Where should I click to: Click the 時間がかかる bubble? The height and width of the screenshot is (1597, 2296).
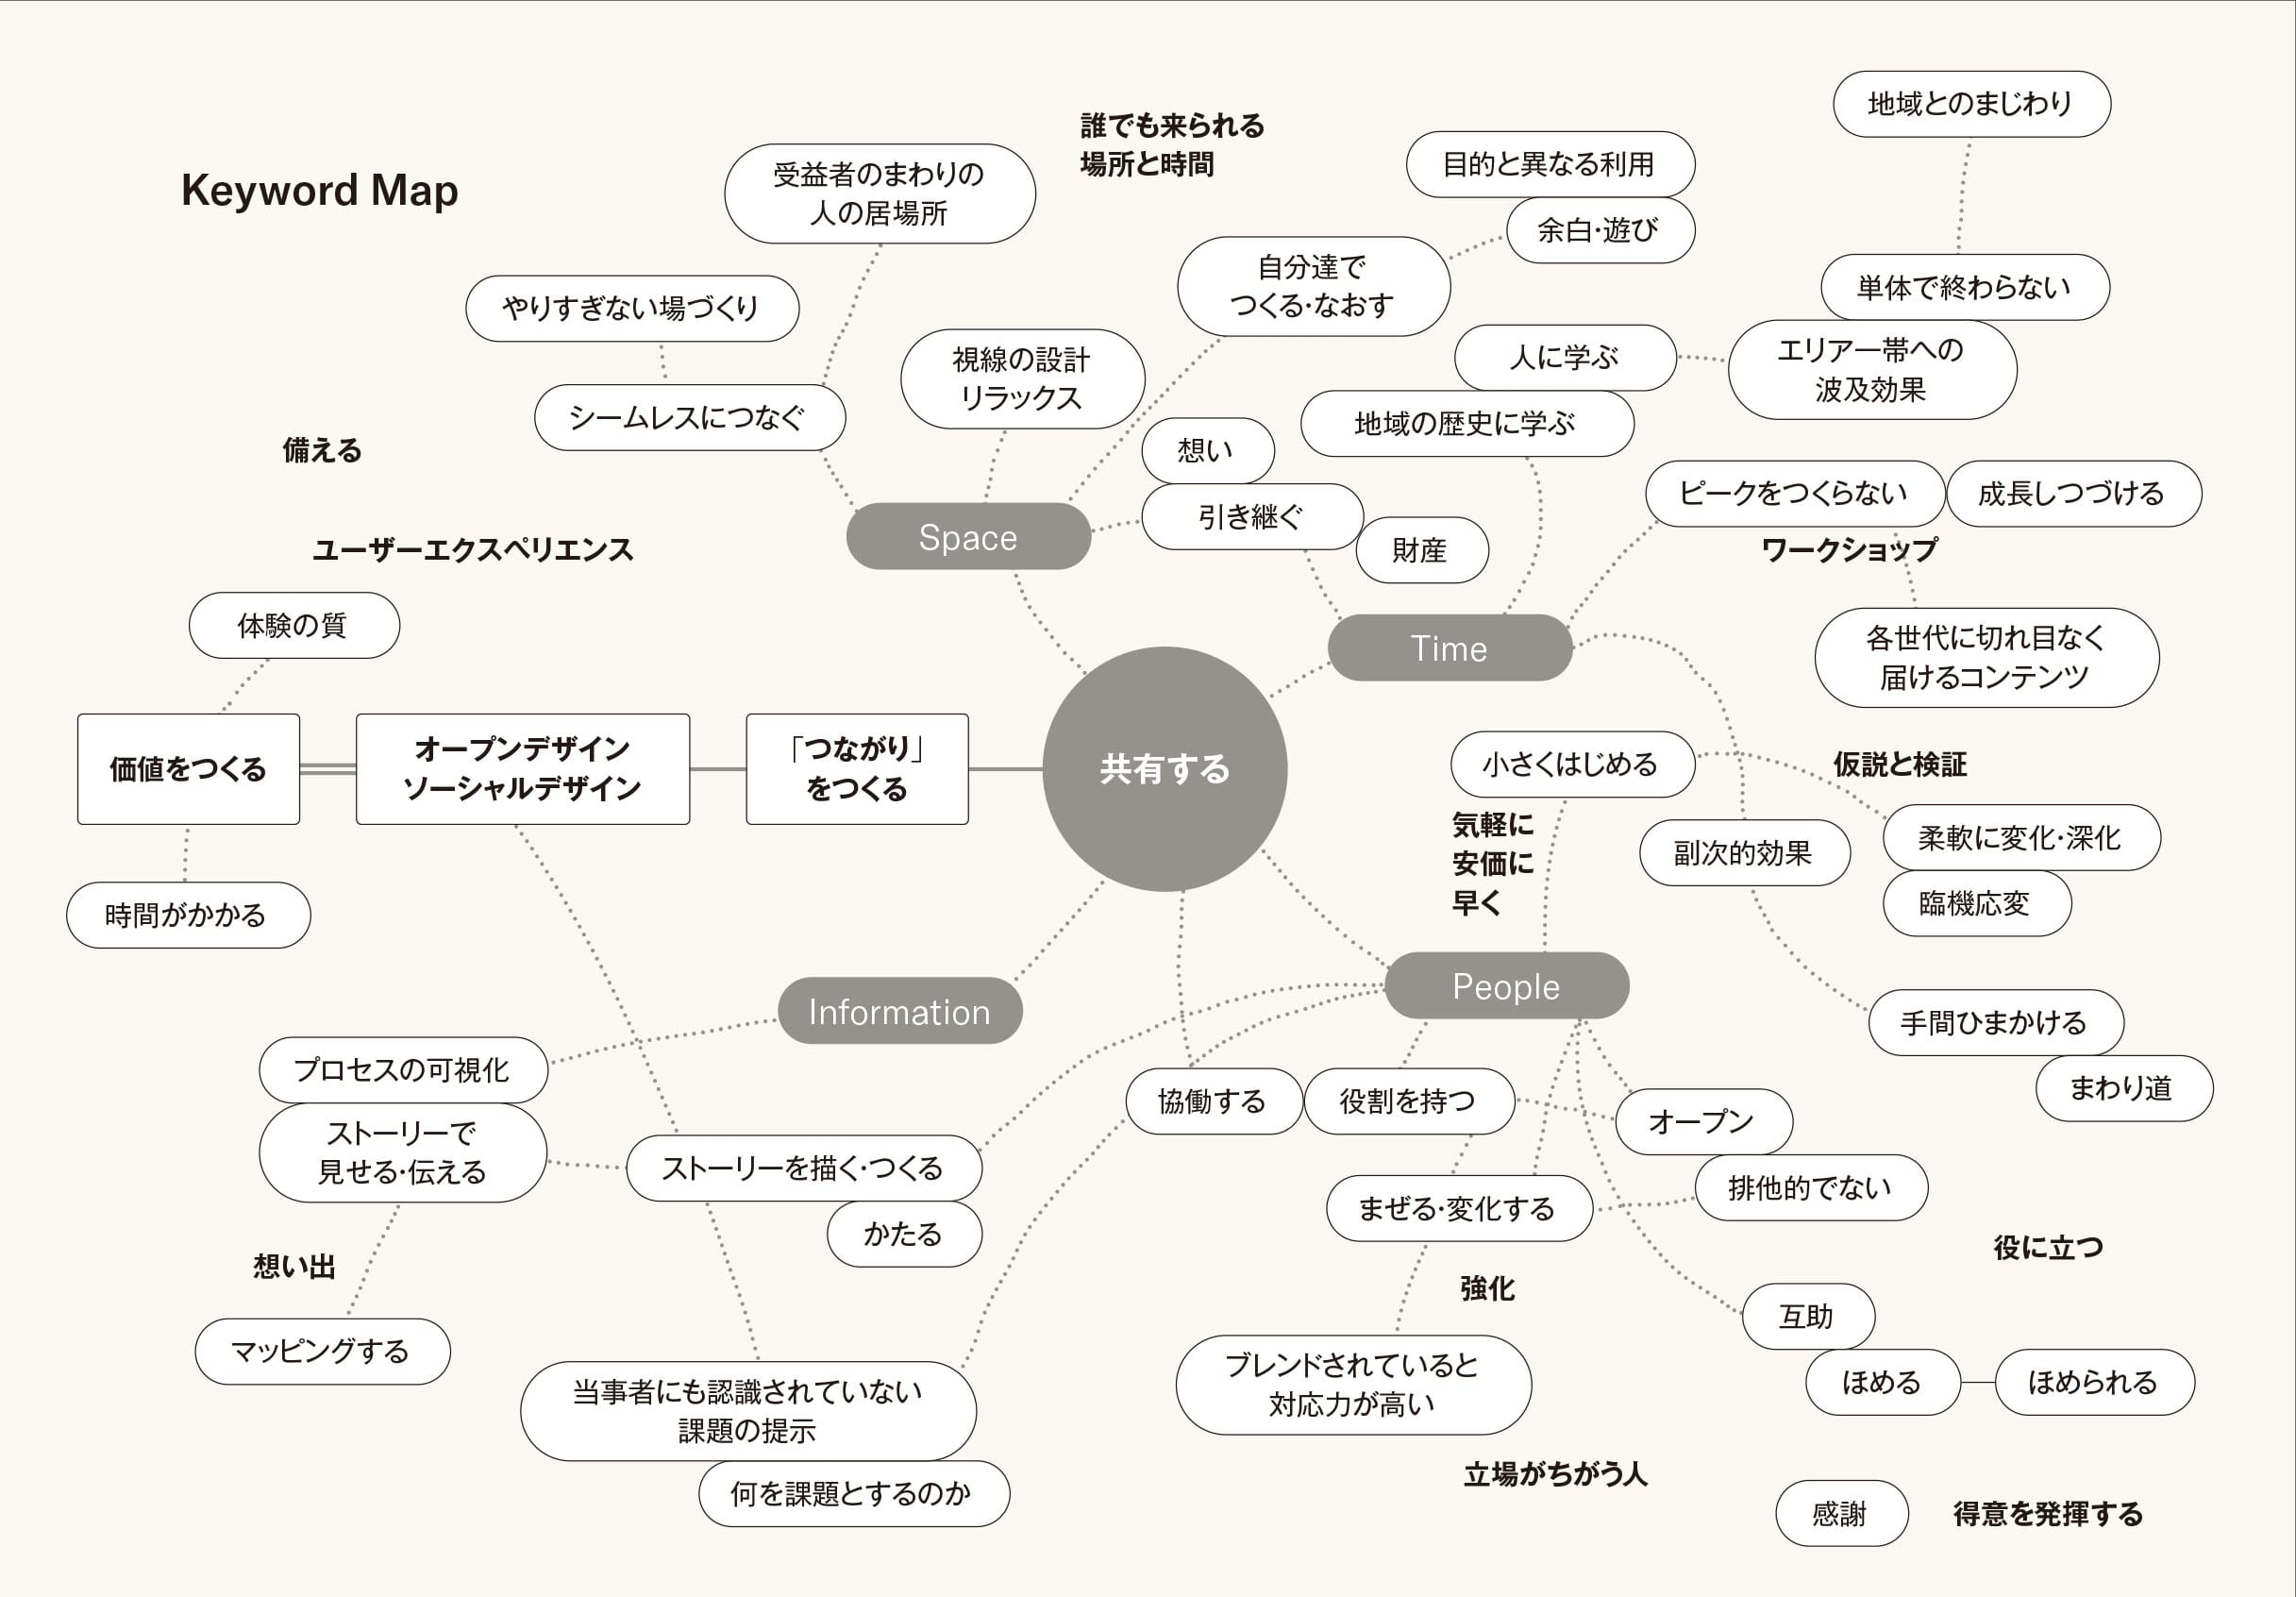point(187,914)
